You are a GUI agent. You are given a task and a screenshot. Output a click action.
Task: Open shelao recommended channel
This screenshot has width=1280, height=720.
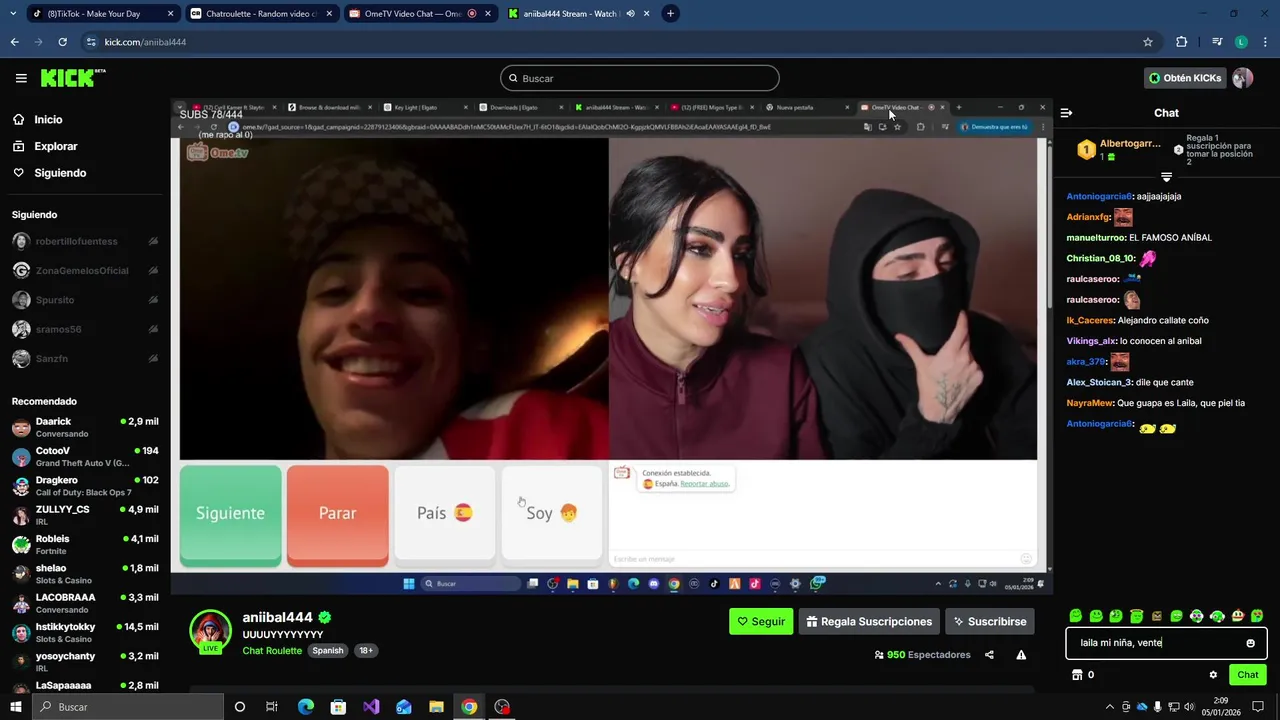pyautogui.click(x=85, y=574)
